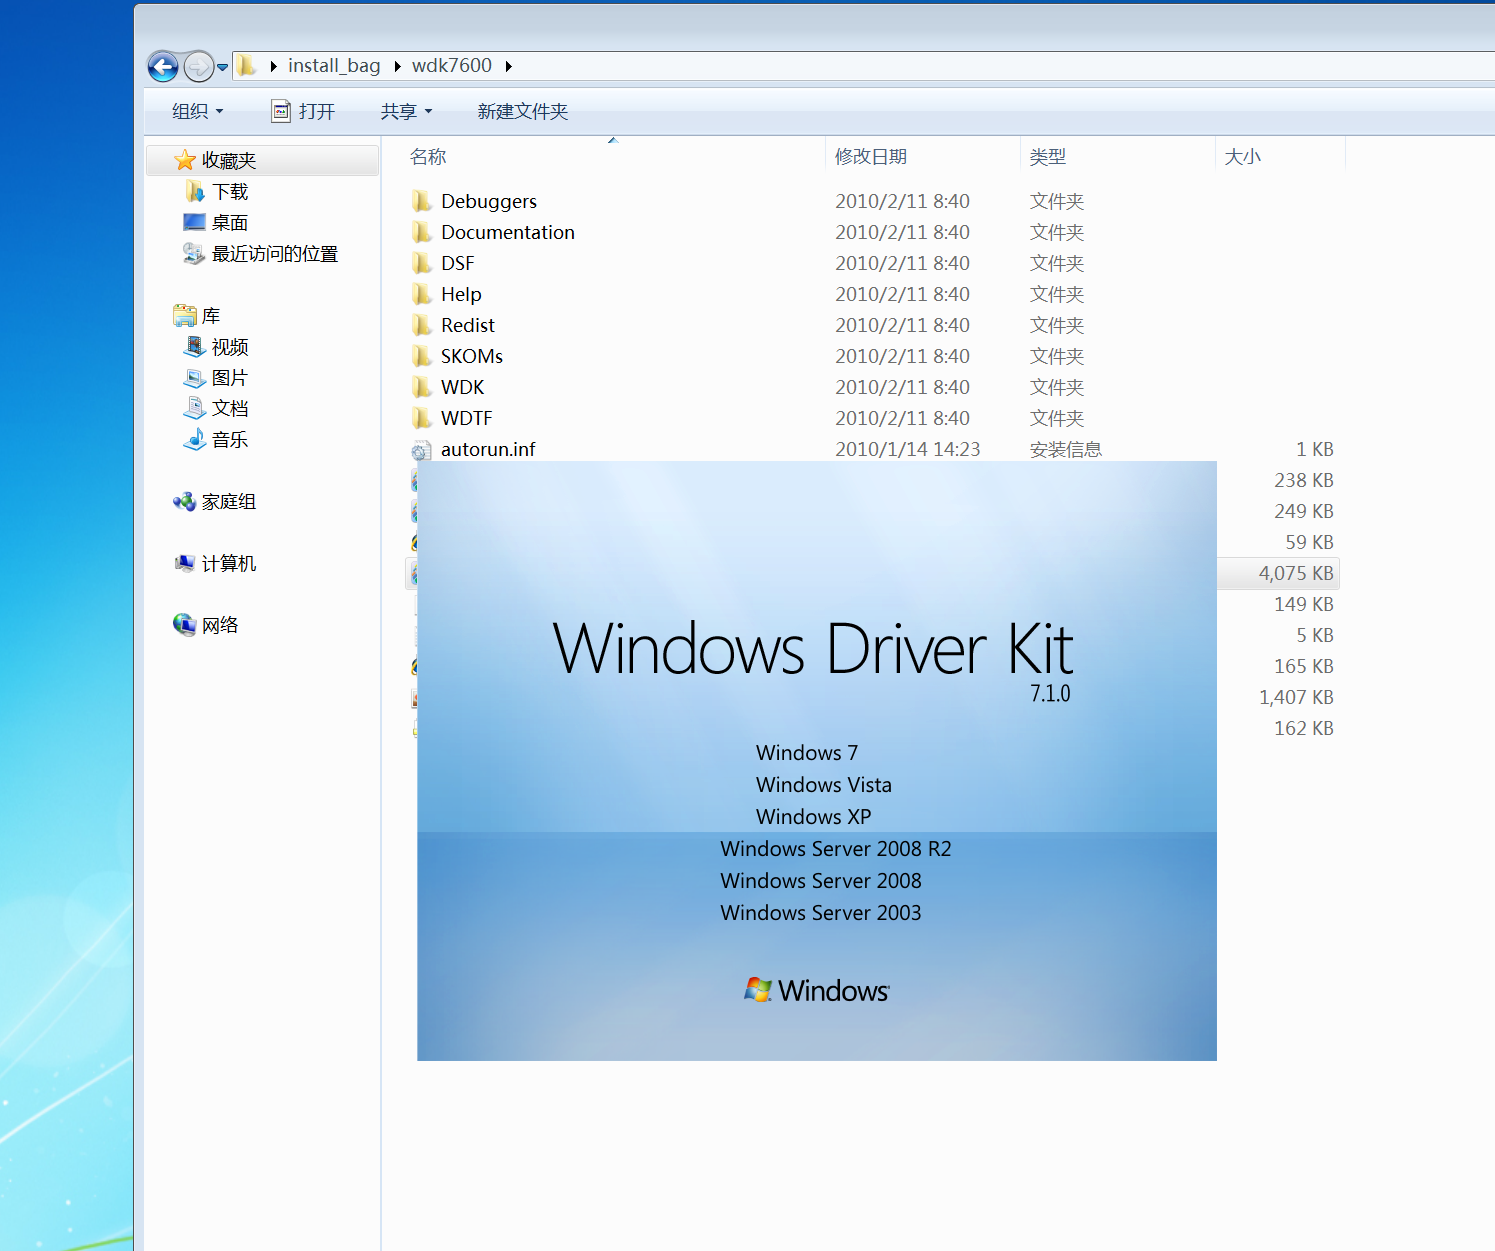
Task: Select 家庭组 in navigation pane
Action: point(229,502)
